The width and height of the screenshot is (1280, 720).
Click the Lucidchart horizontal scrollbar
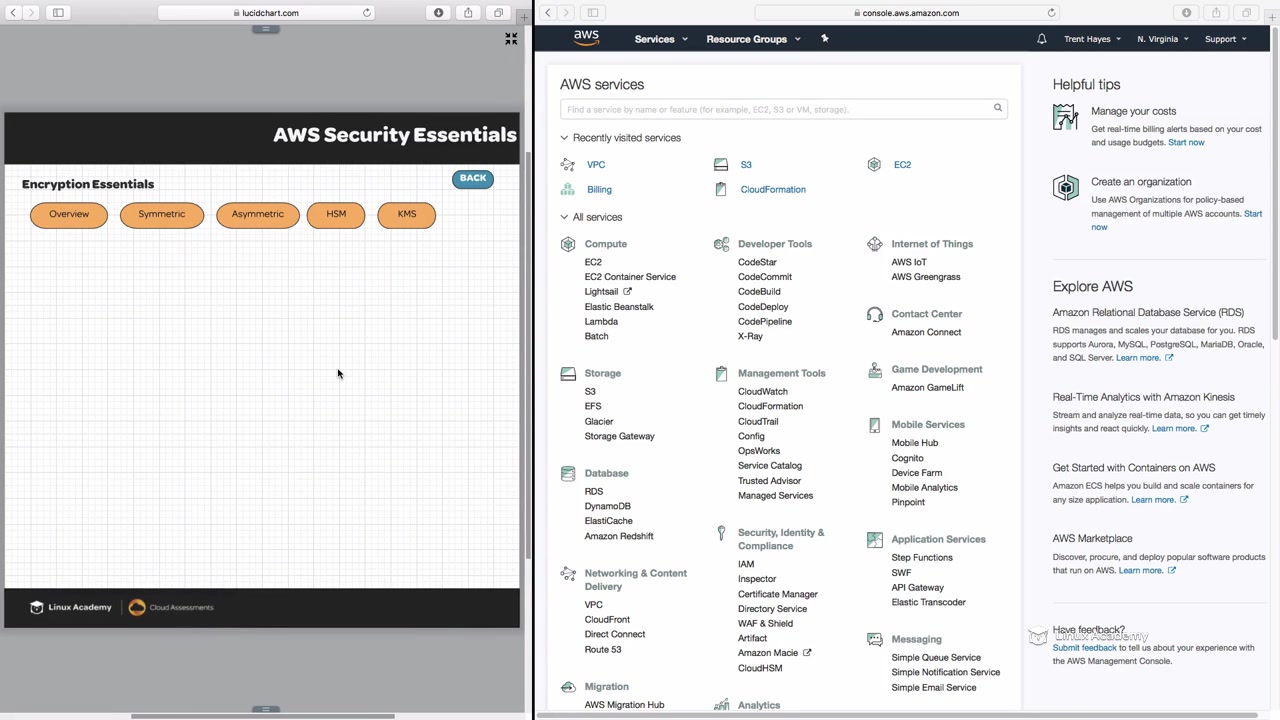263,716
